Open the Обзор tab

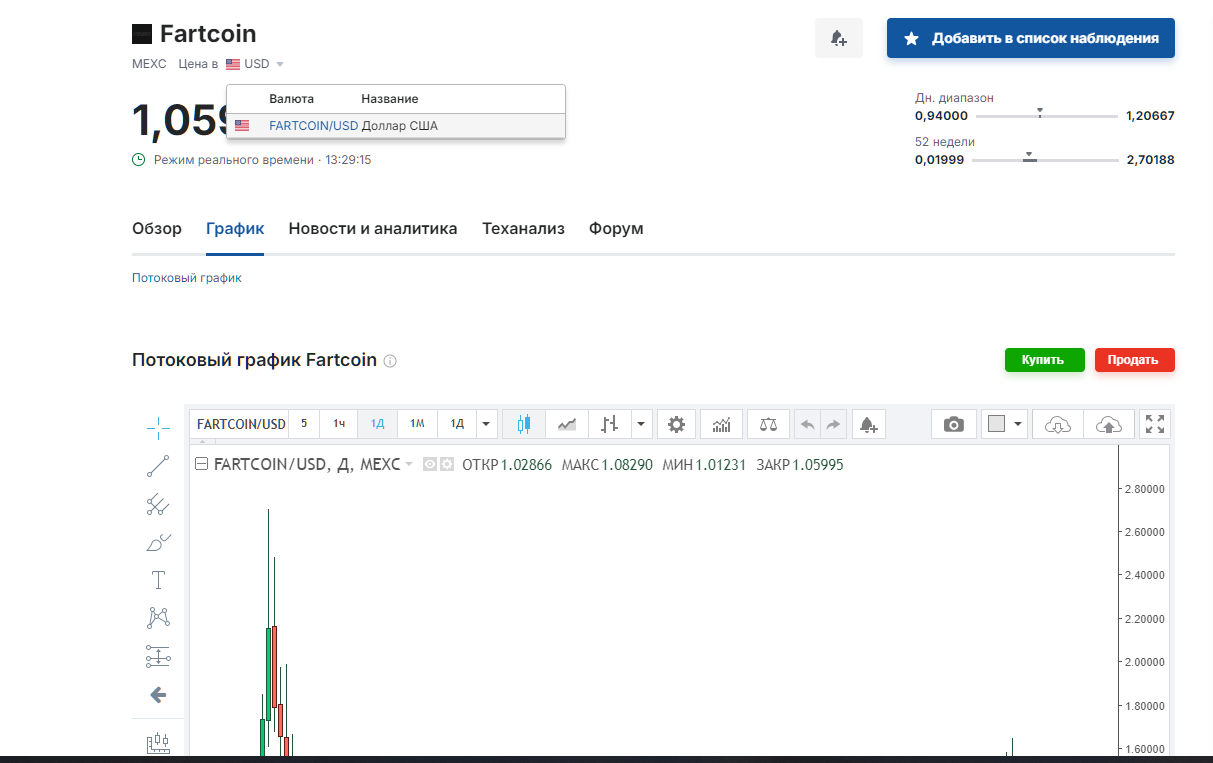coord(157,229)
